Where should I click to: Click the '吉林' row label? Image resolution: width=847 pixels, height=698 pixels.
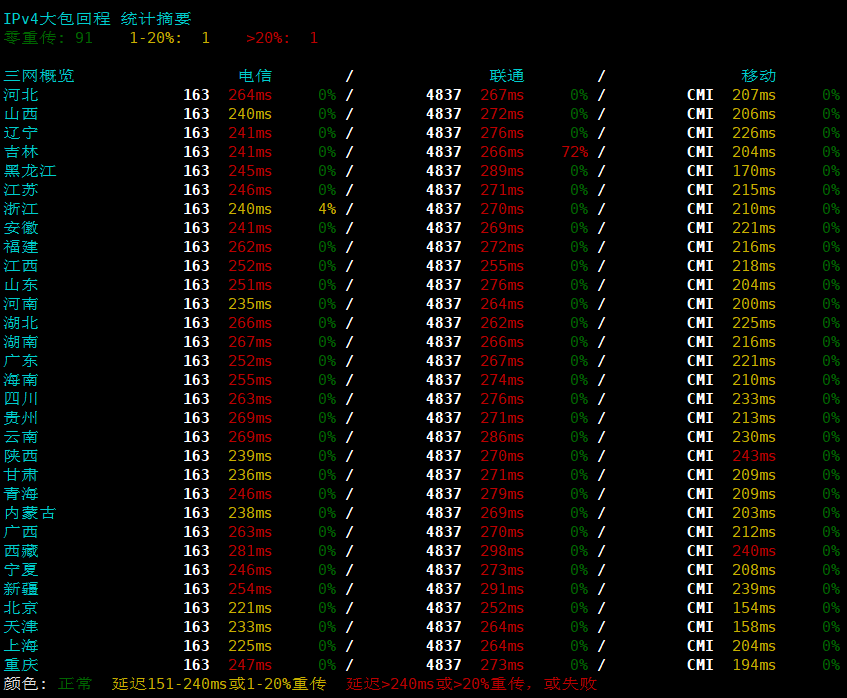(21, 152)
